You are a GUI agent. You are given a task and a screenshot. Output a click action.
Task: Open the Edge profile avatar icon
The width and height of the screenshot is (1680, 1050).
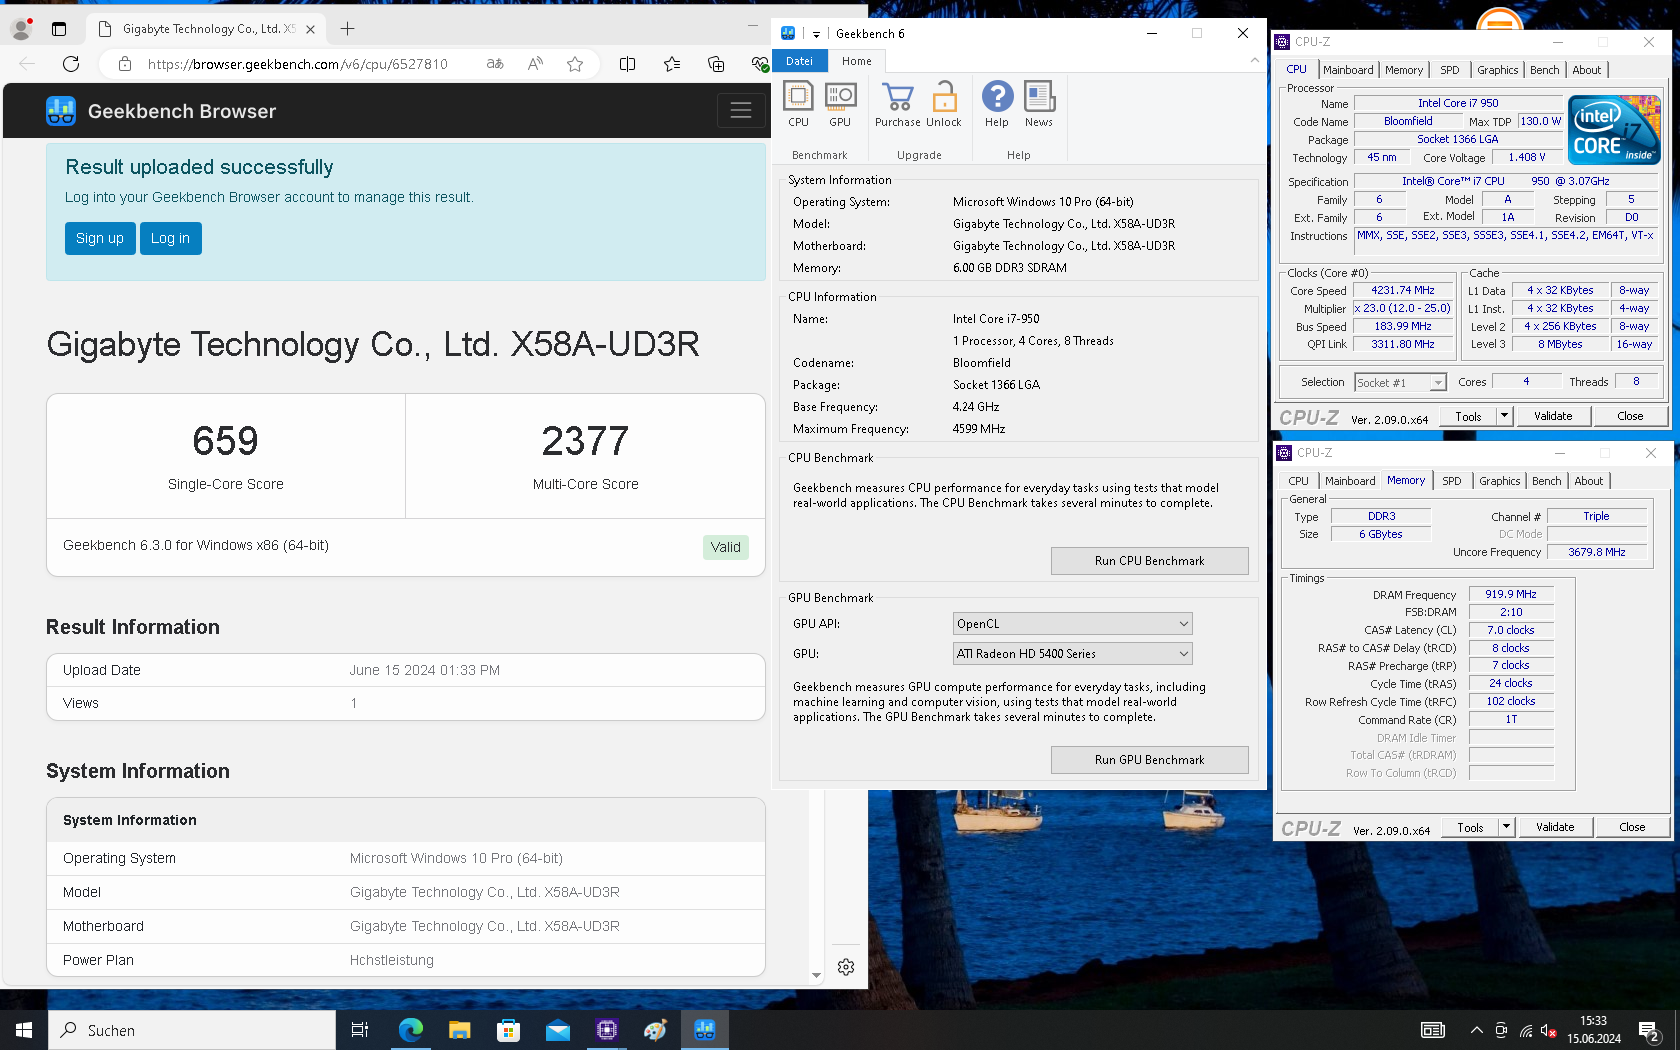pyautogui.click(x=21, y=29)
